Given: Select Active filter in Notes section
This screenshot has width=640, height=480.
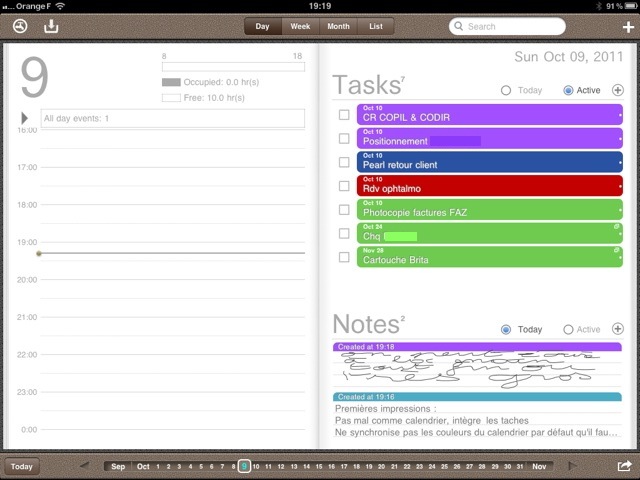Looking at the screenshot, I should 569,330.
